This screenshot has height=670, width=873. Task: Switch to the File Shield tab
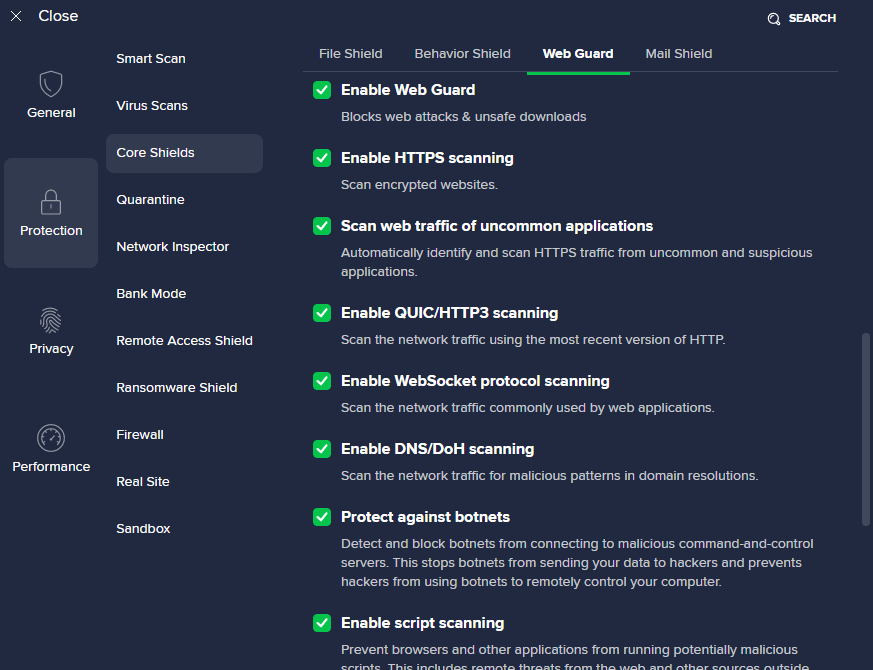tap(350, 54)
